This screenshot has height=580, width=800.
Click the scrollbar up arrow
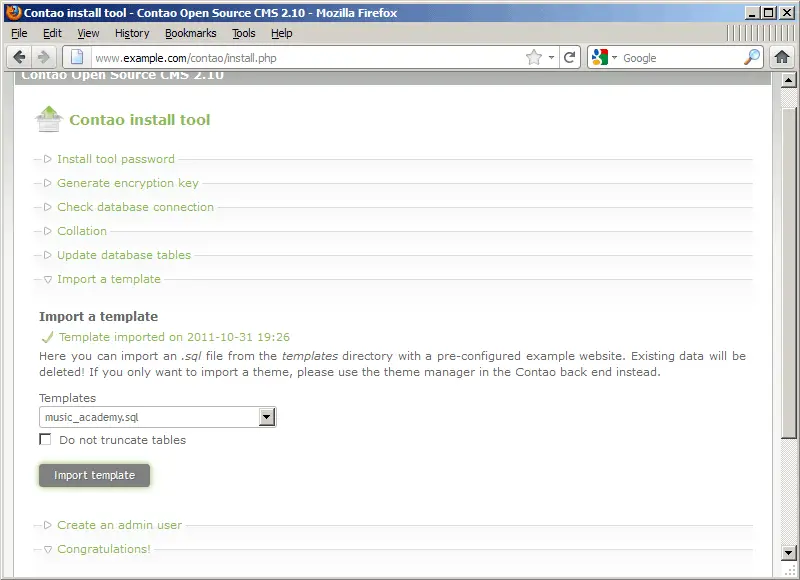[x=788, y=80]
